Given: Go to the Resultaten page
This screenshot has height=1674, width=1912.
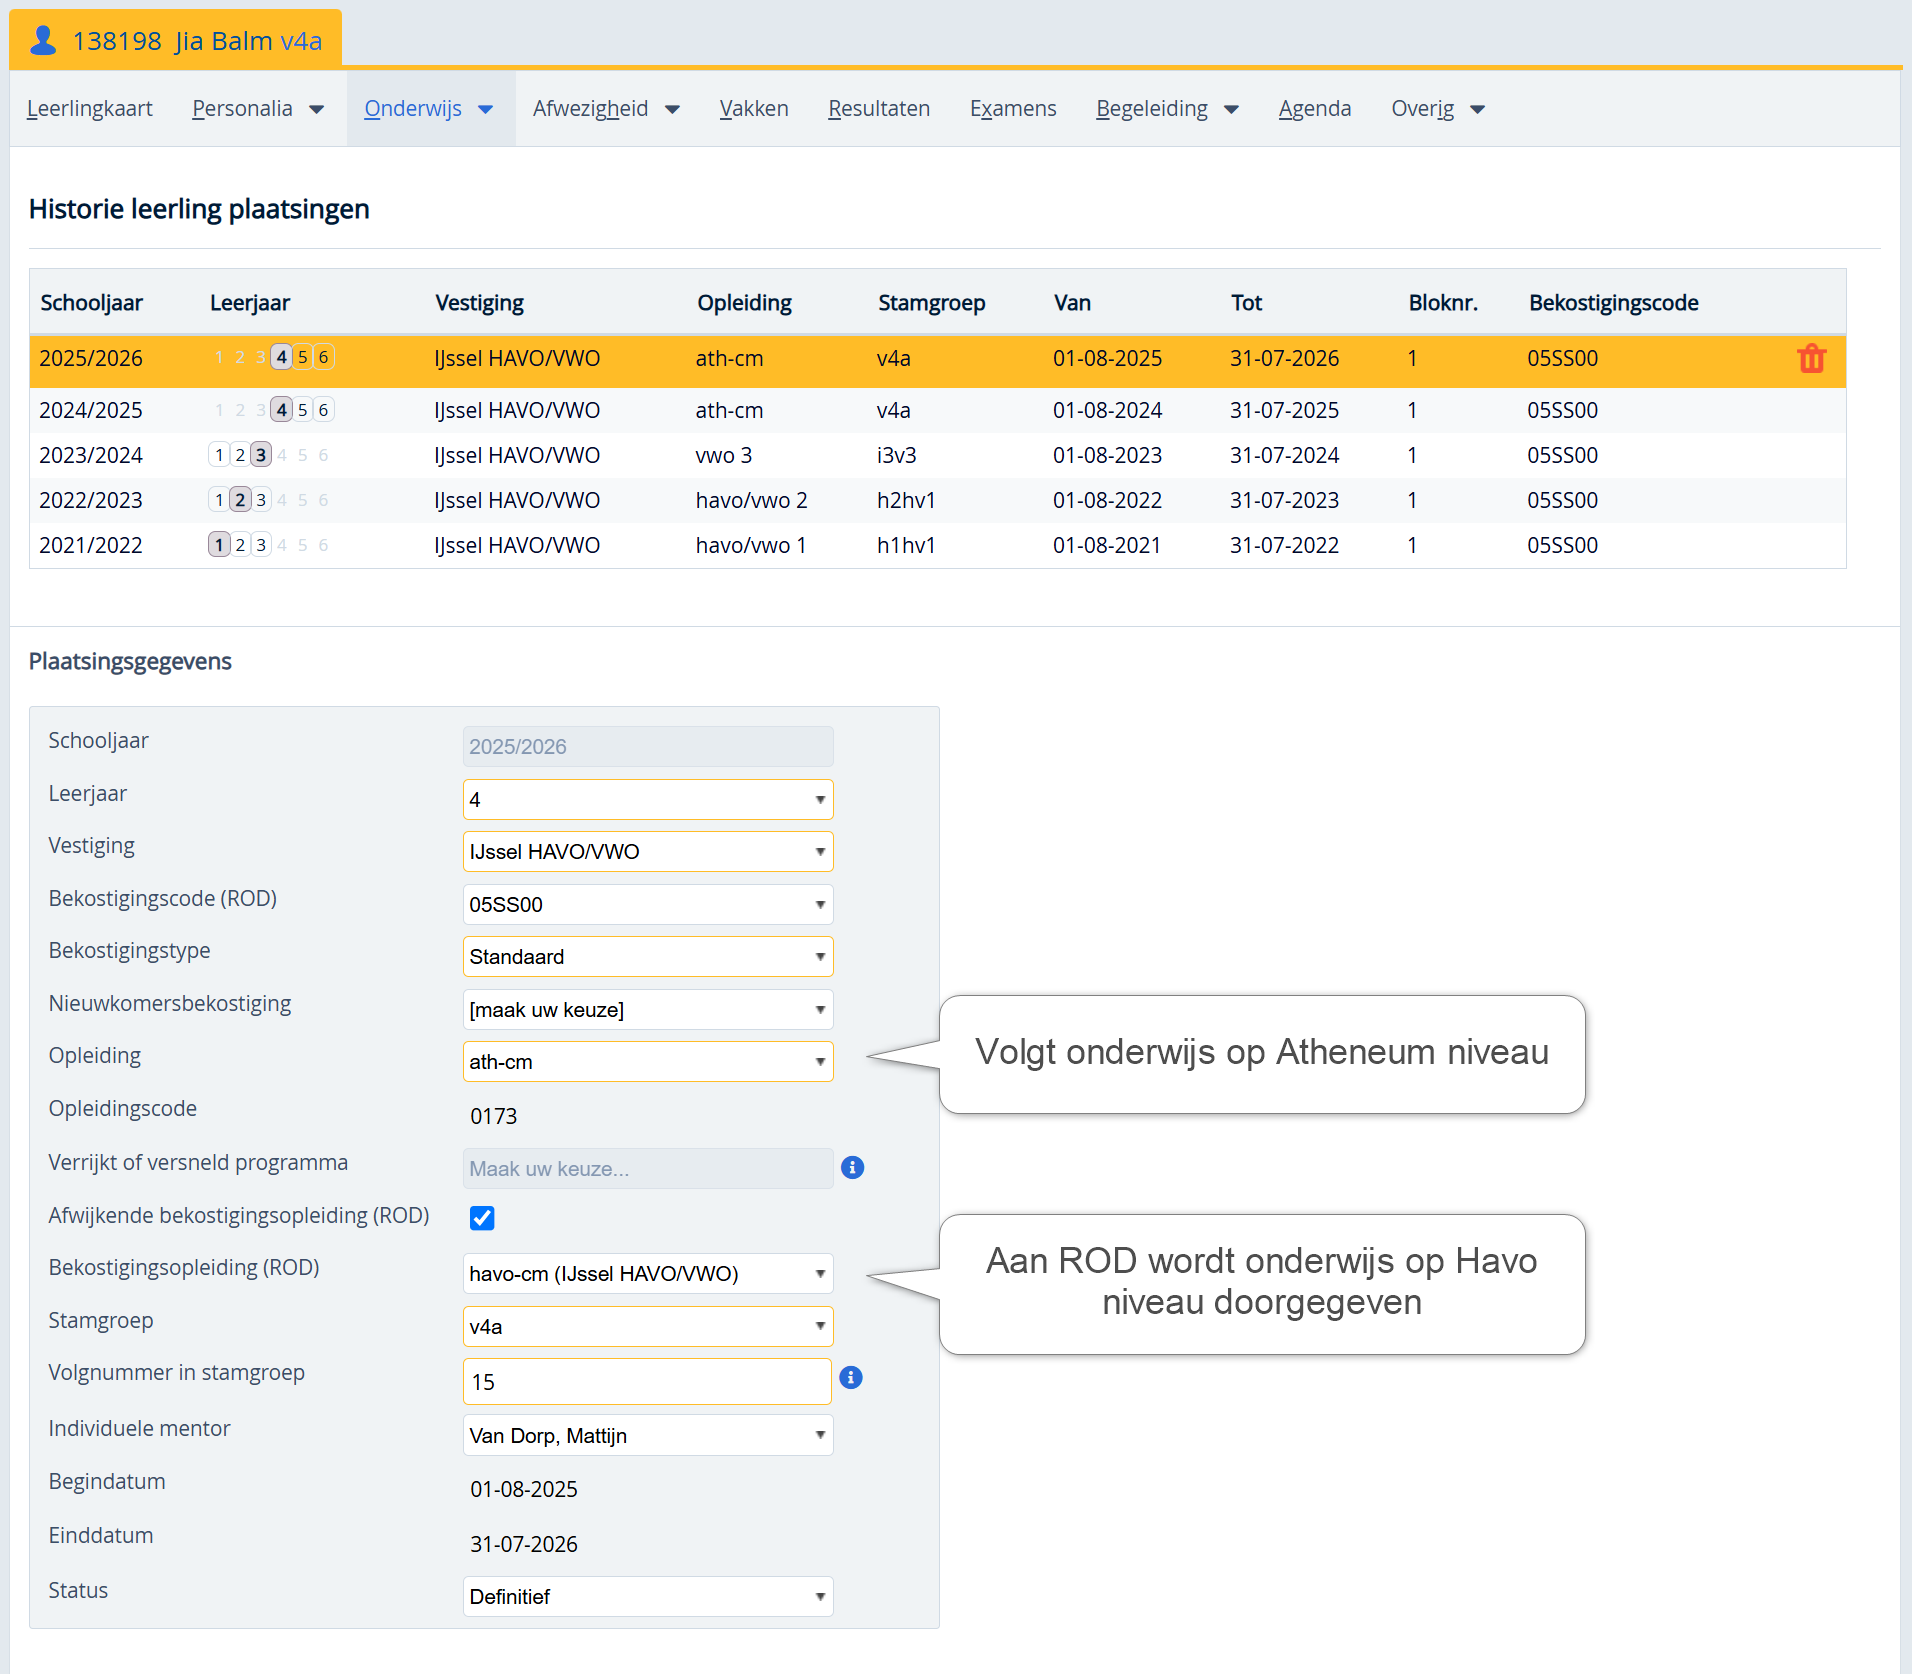Looking at the screenshot, I should pos(878,109).
